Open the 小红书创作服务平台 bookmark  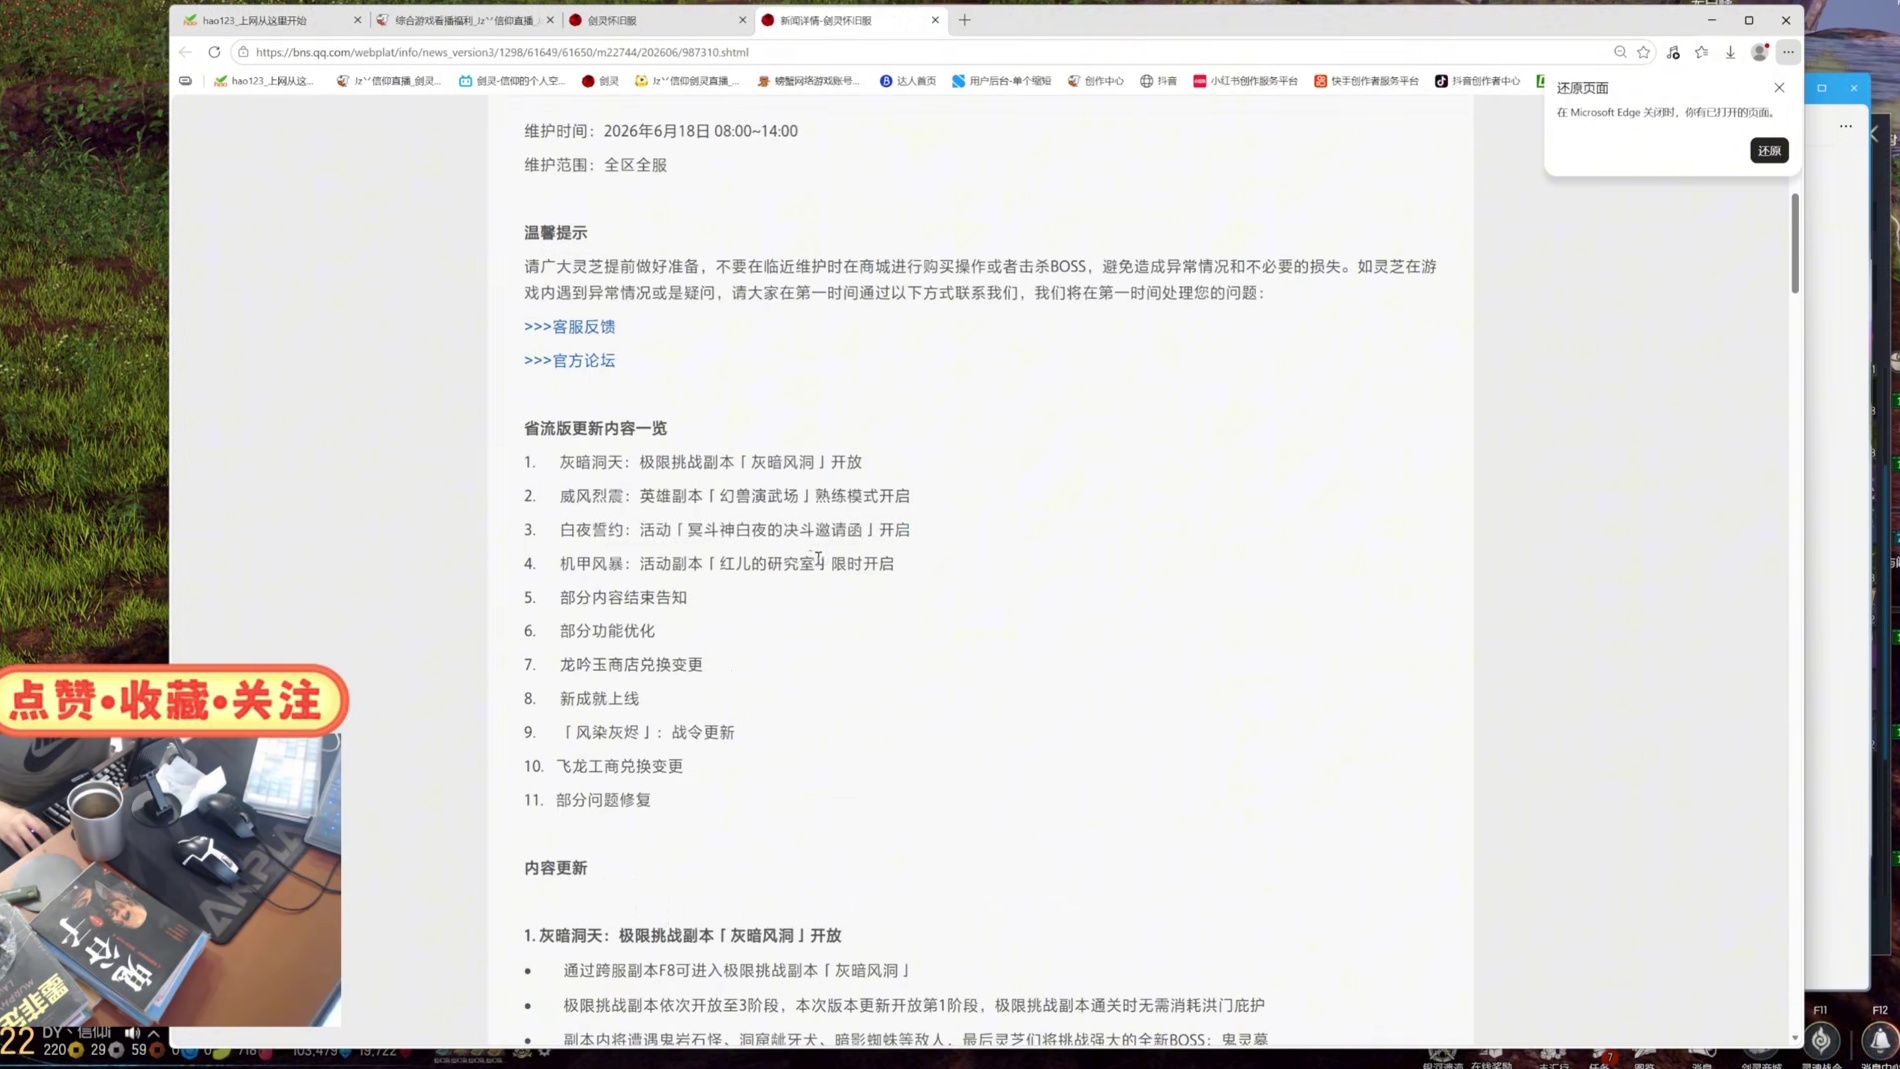click(x=1245, y=81)
